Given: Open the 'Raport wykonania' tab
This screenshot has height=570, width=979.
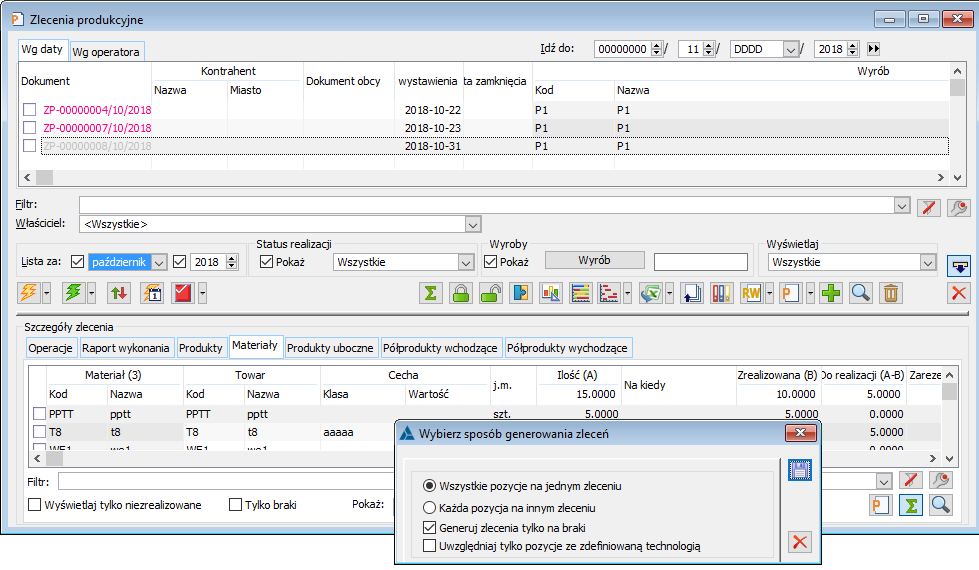Looking at the screenshot, I should click(127, 348).
